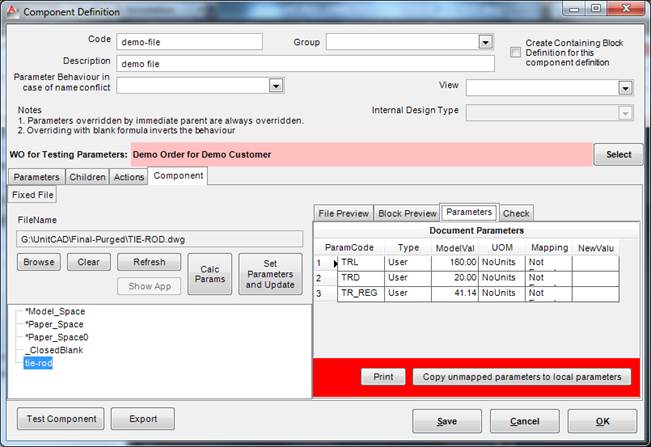Open the View dropdown list
The image size is (651, 447).
pos(625,88)
